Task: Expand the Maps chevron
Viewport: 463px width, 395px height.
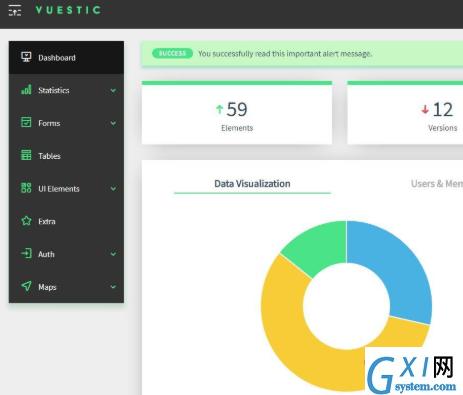Action: [x=113, y=287]
